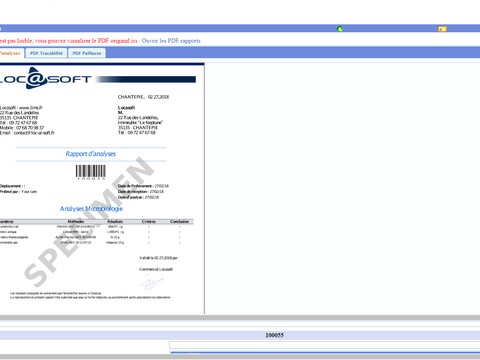This screenshot has width=480, height=360.
Task: Click the 'Analyses Microbiologie' heading
Action: (x=91, y=209)
